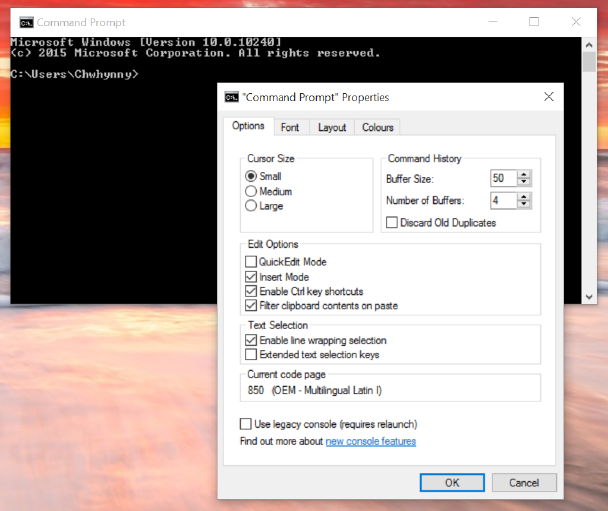The height and width of the screenshot is (511, 608).
Task: Minimize the Command Prompt window
Action: pyautogui.click(x=493, y=22)
